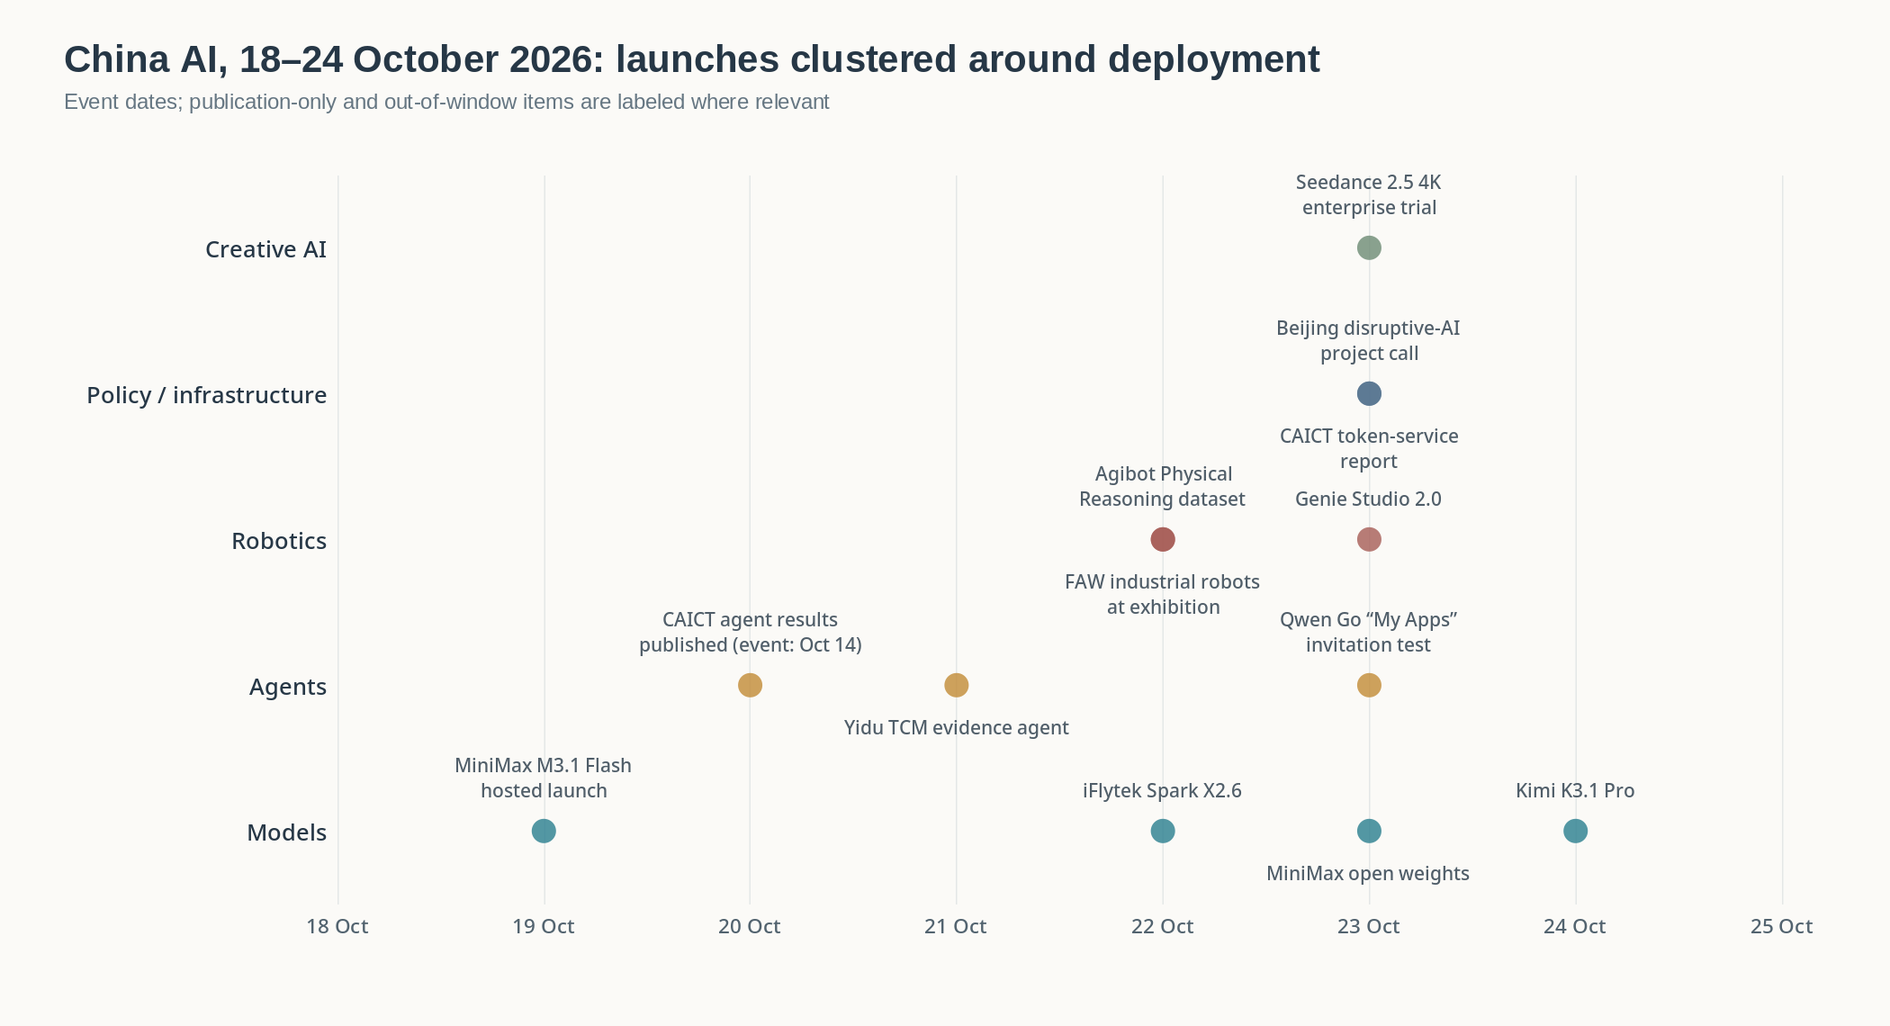The width and height of the screenshot is (1890, 1026).
Task: Select the Agents dot on 21 Oct
Action: (956, 685)
